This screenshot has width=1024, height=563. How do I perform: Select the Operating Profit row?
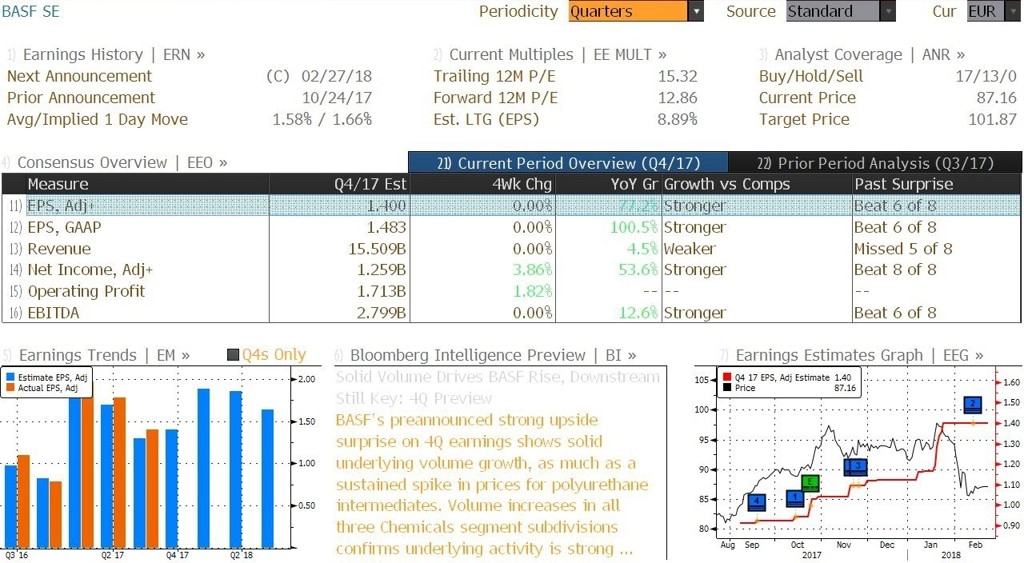coord(511,291)
